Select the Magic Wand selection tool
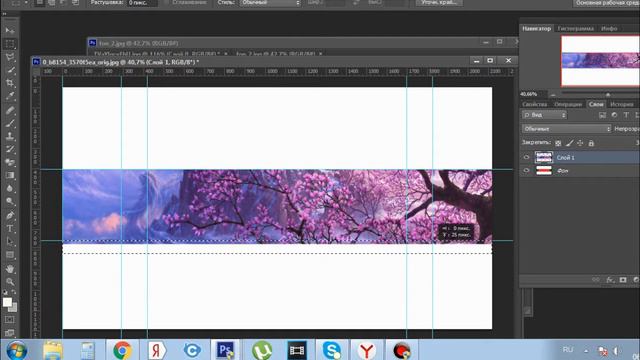The image size is (640, 360). (x=10, y=70)
